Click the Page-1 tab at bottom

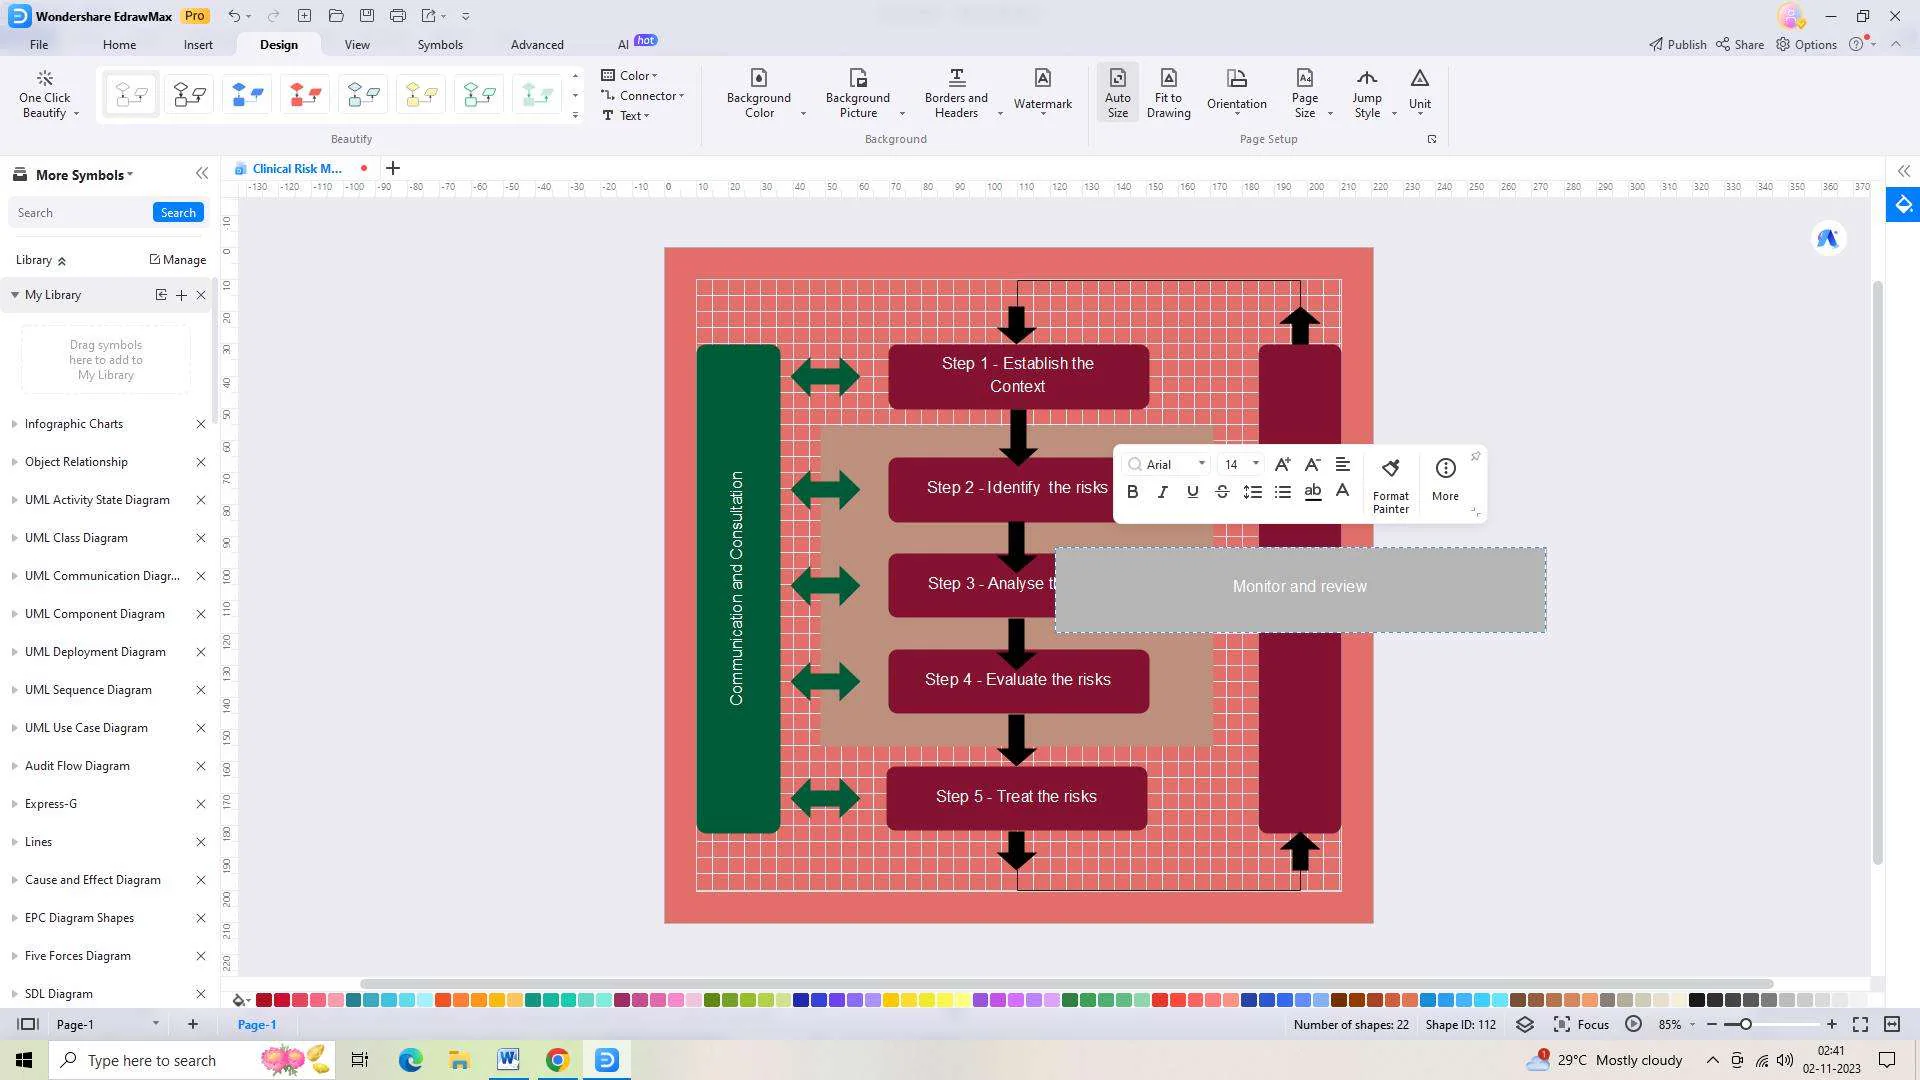click(257, 1025)
